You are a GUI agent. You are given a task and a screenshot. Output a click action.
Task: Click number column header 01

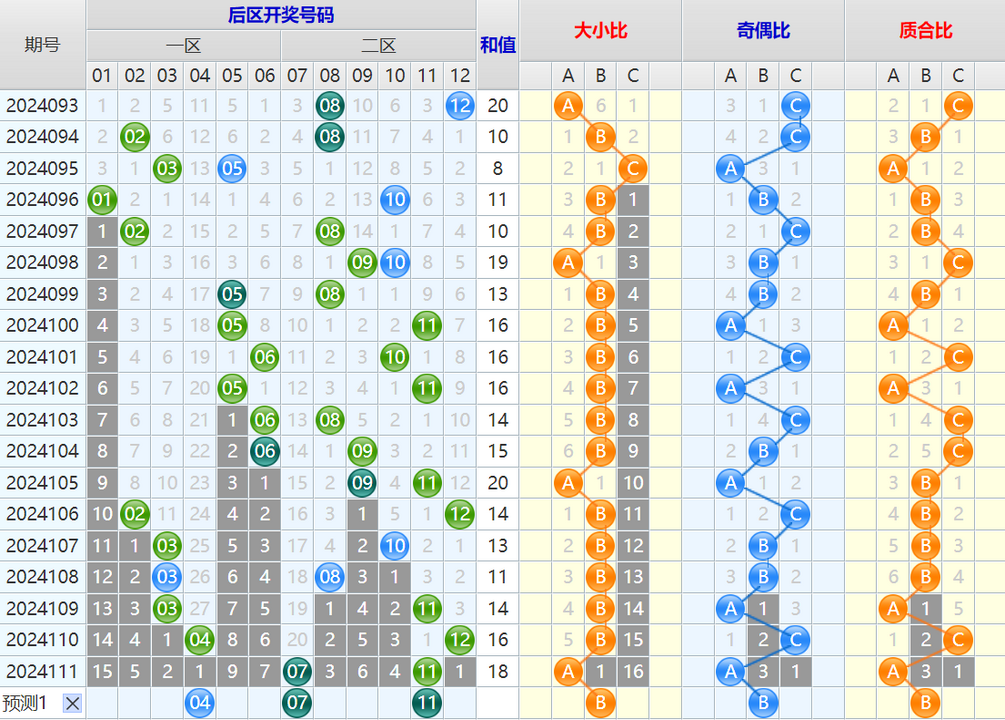click(x=102, y=76)
